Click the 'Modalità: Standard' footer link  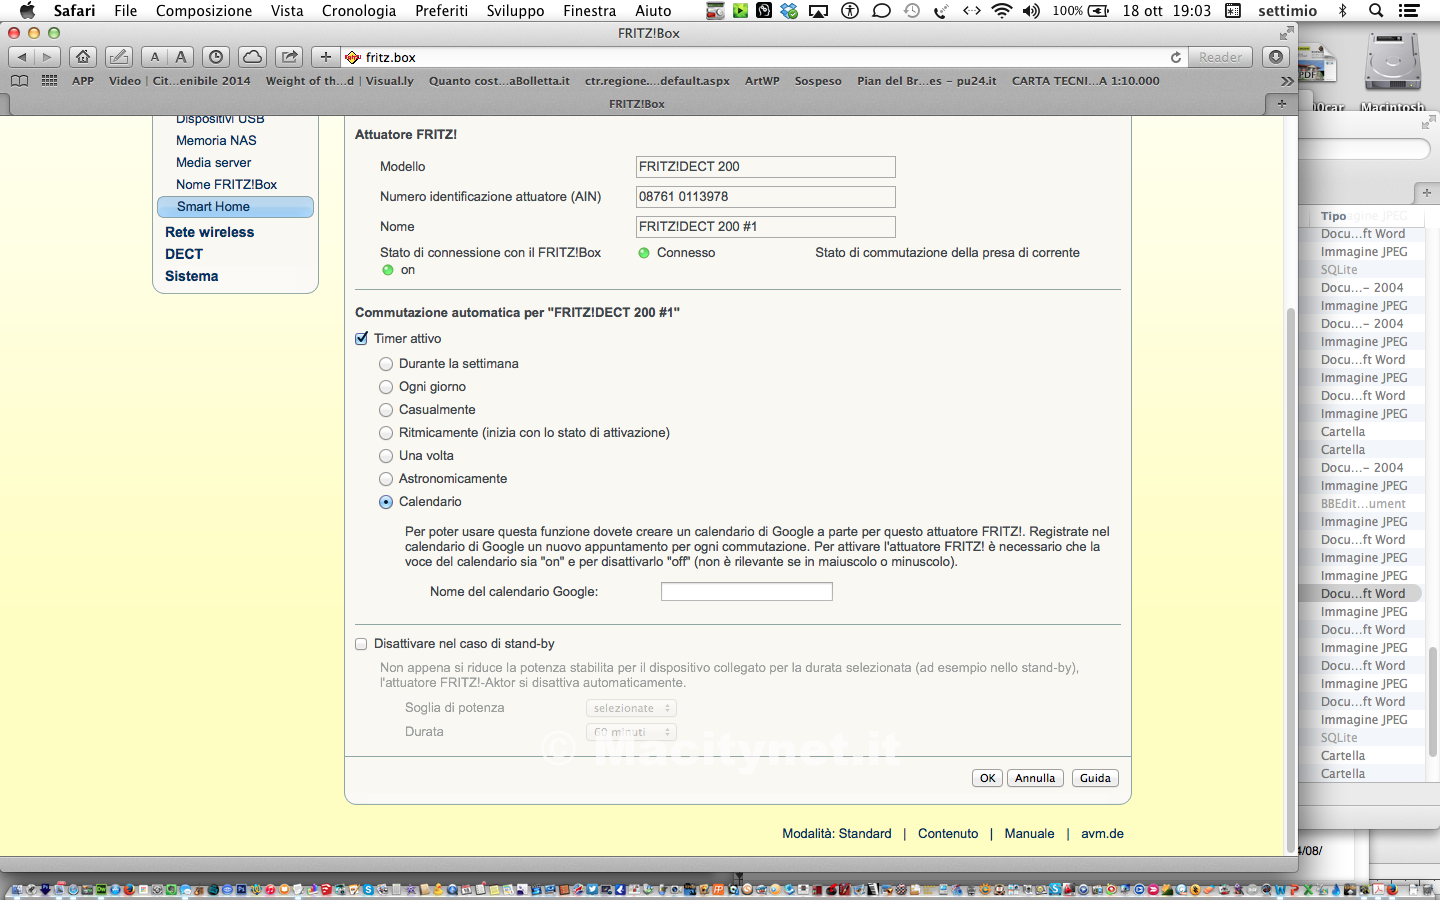(837, 834)
